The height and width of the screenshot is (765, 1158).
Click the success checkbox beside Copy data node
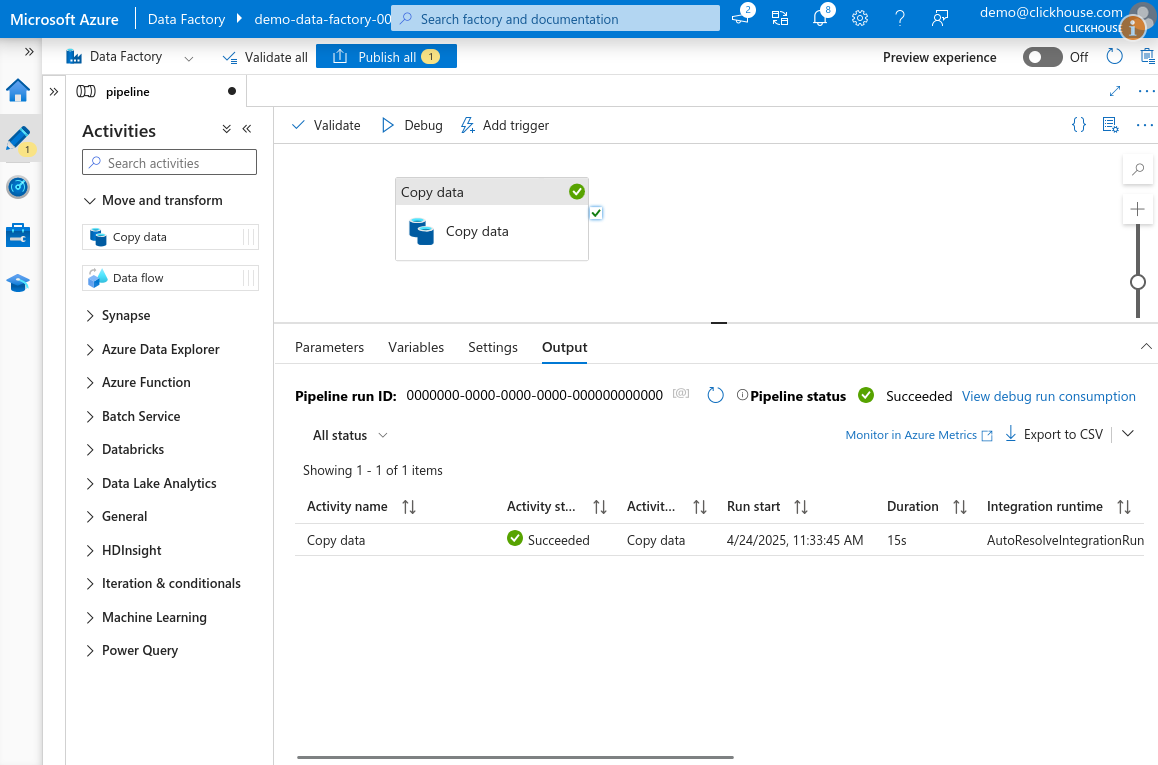click(596, 213)
